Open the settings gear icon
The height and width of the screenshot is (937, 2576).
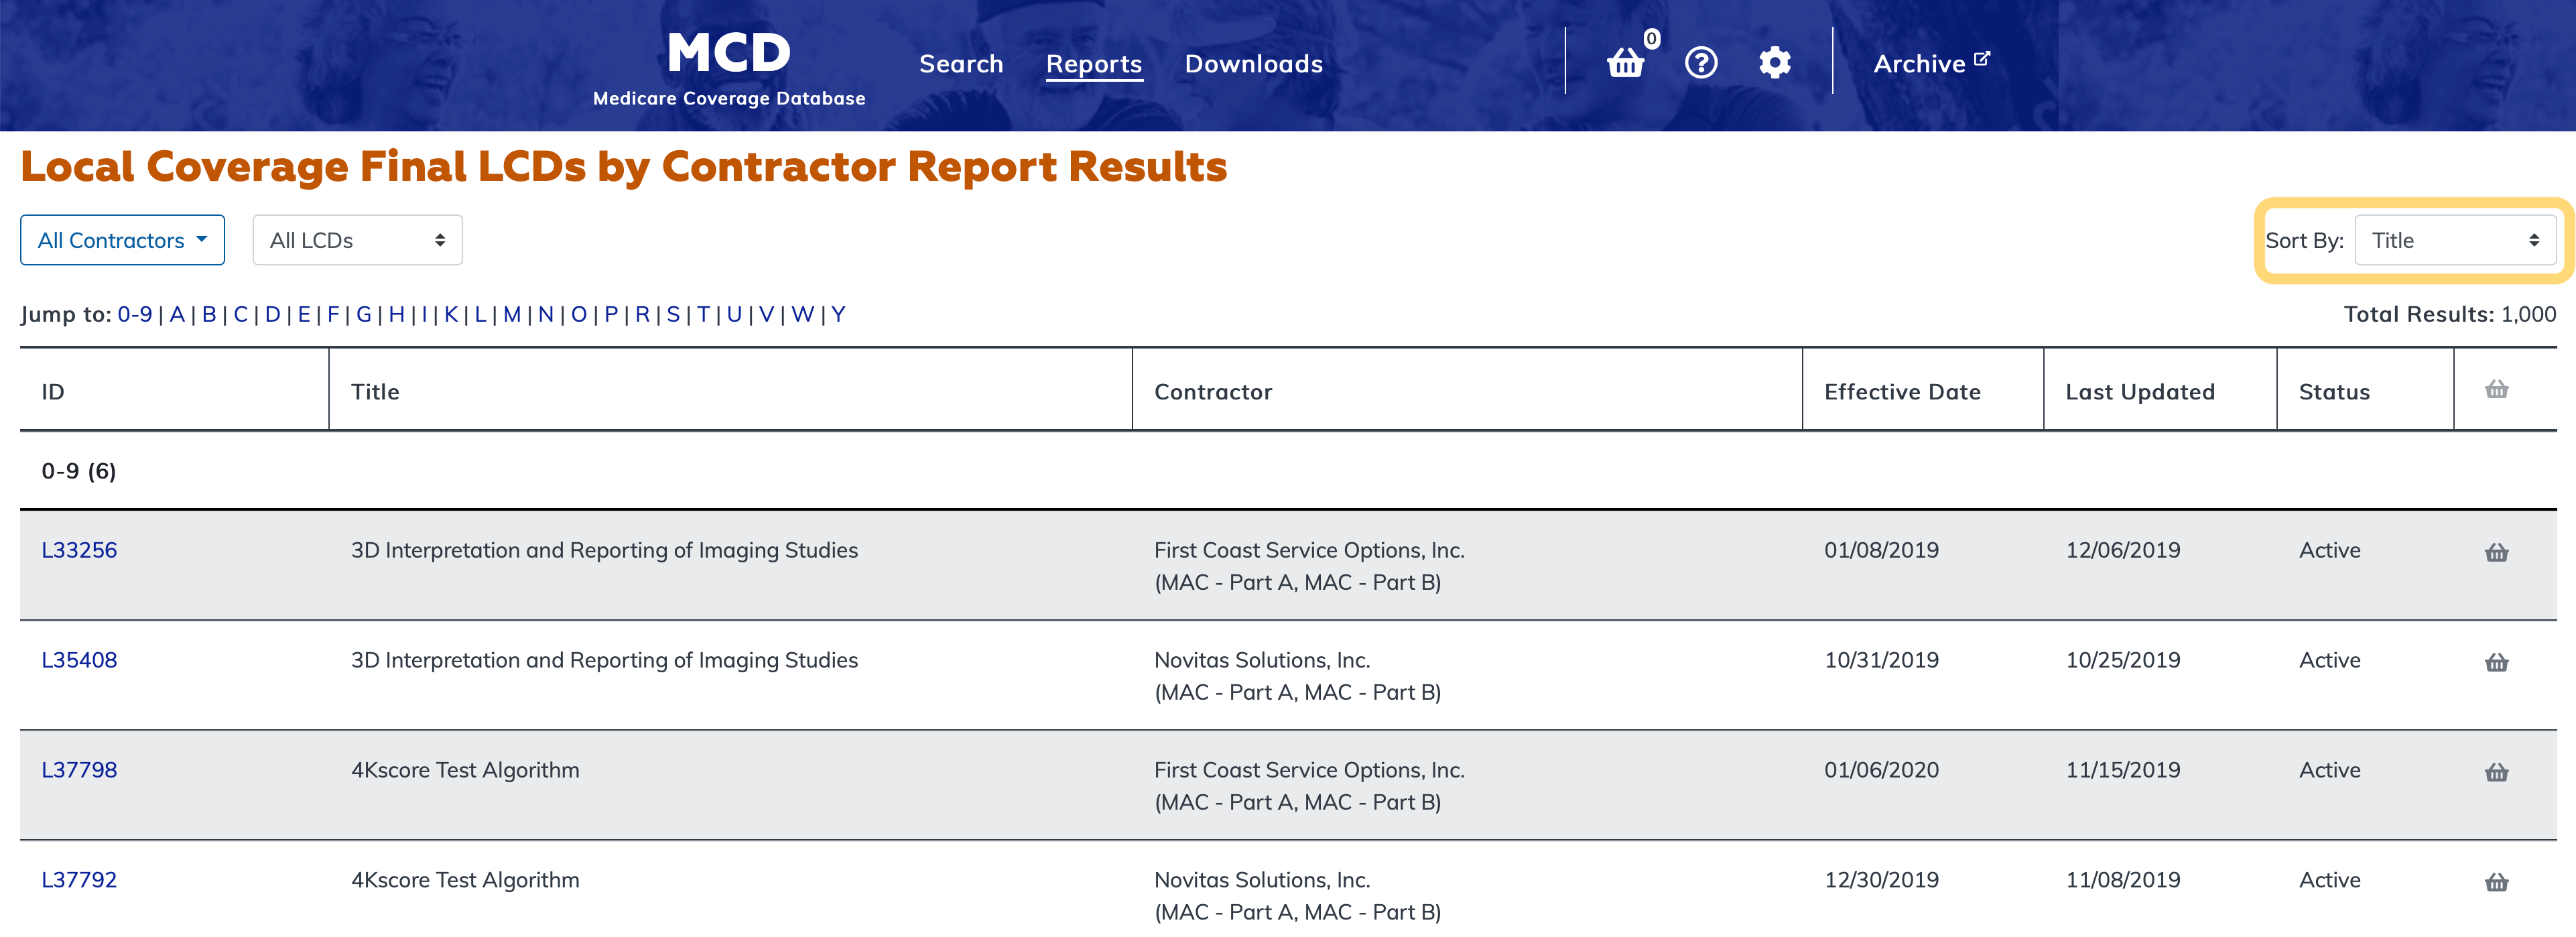pyautogui.click(x=1774, y=63)
